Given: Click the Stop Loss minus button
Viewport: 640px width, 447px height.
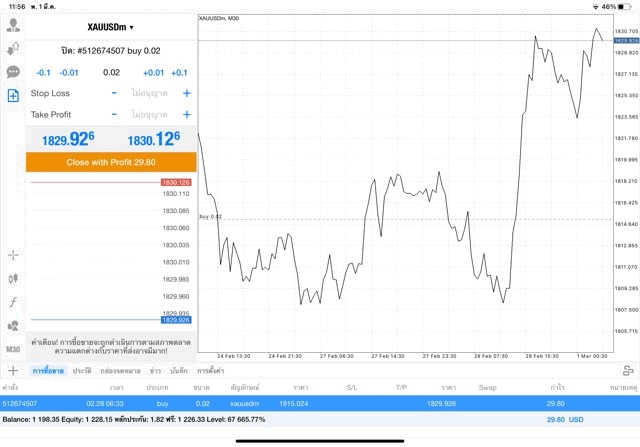Looking at the screenshot, I should (x=114, y=93).
